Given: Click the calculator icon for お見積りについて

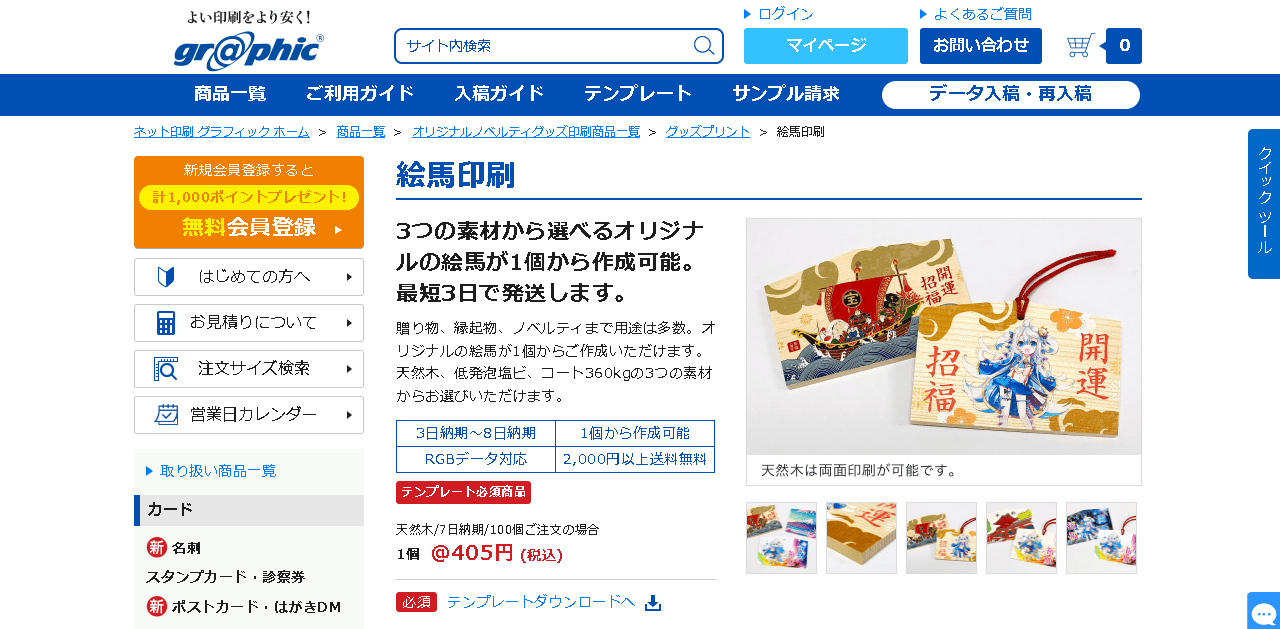Looking at the screenshot, I should coord(166,323).
